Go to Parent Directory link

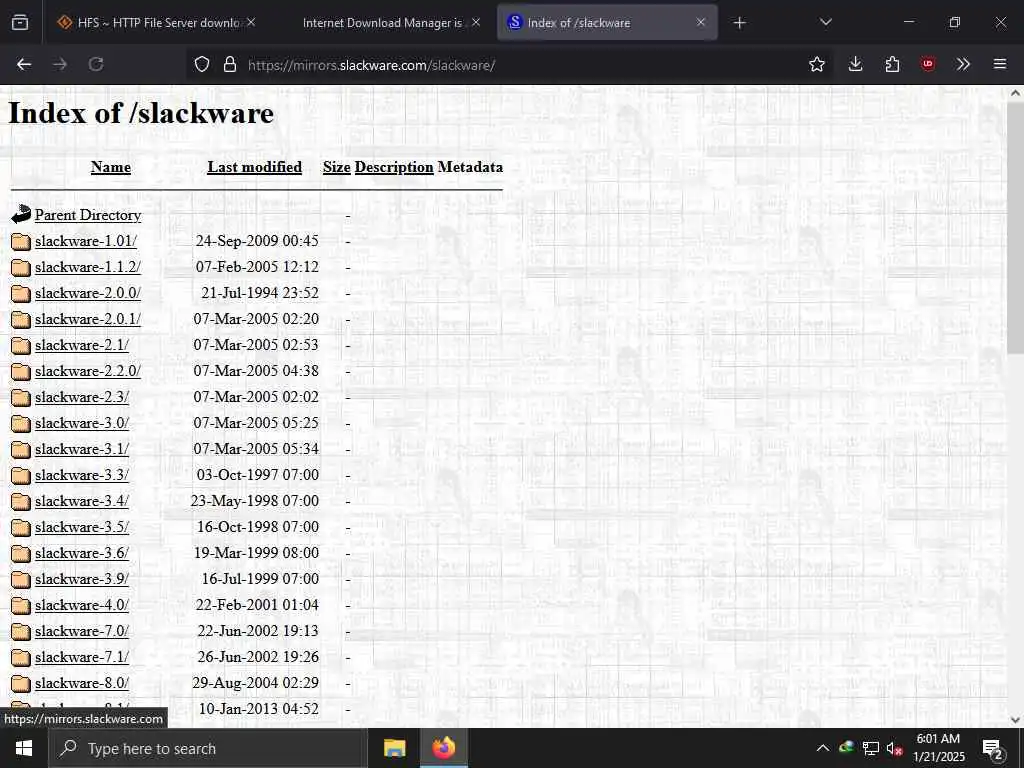(x=88, y=215)
